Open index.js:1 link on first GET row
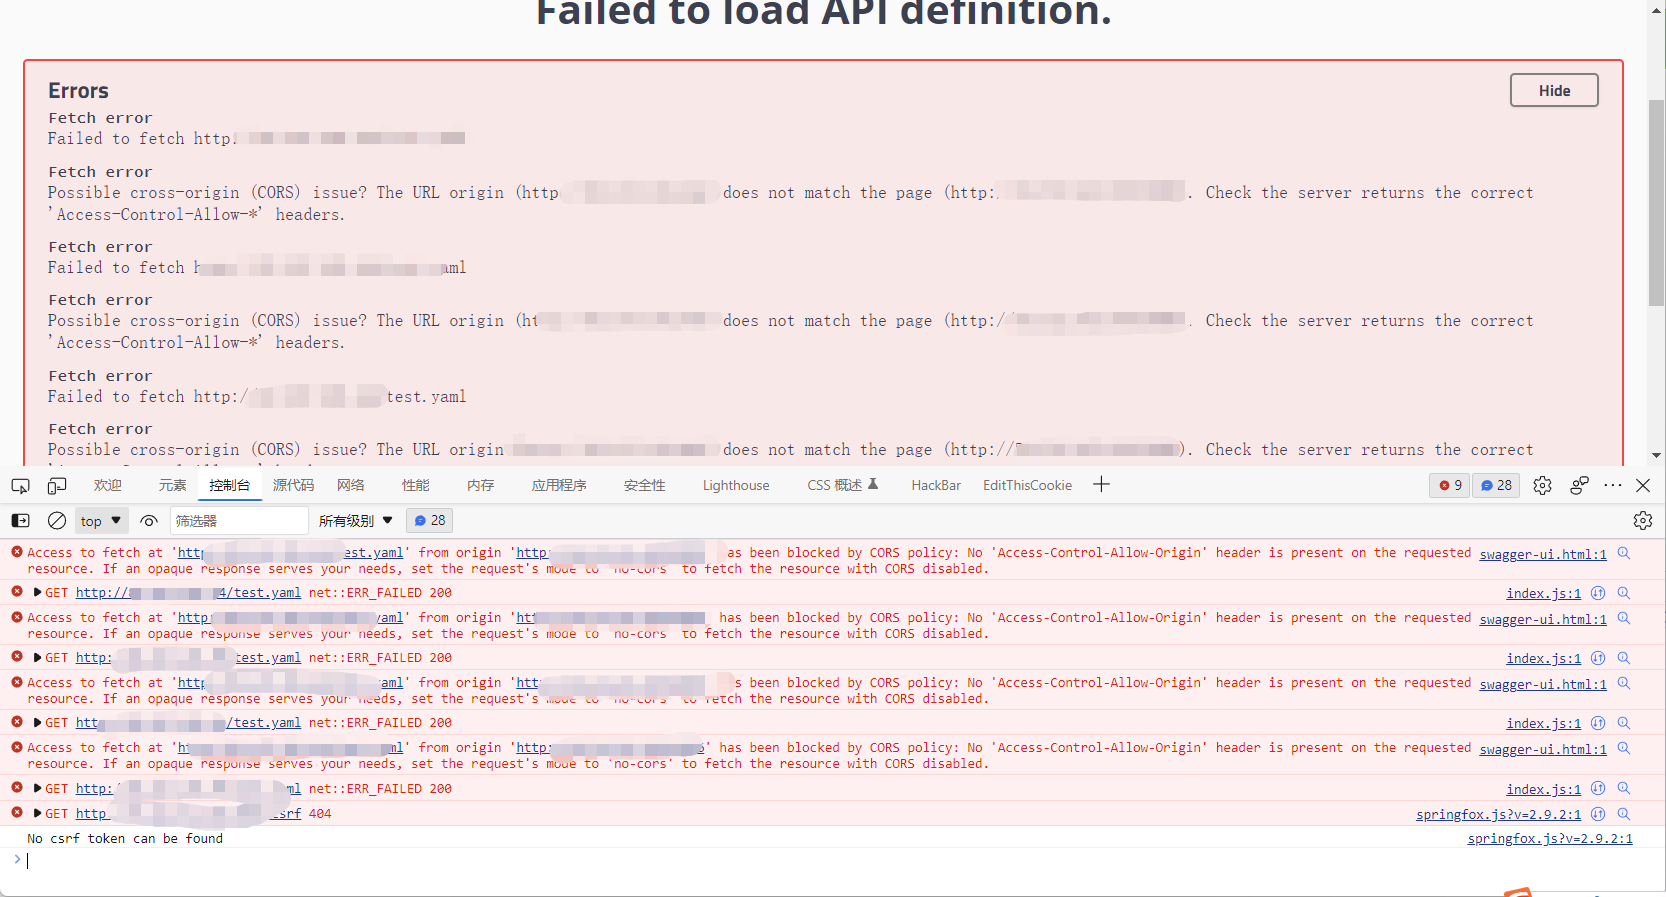The height and width of the screenshot is (897, 1666). [x=1544, y=594]
